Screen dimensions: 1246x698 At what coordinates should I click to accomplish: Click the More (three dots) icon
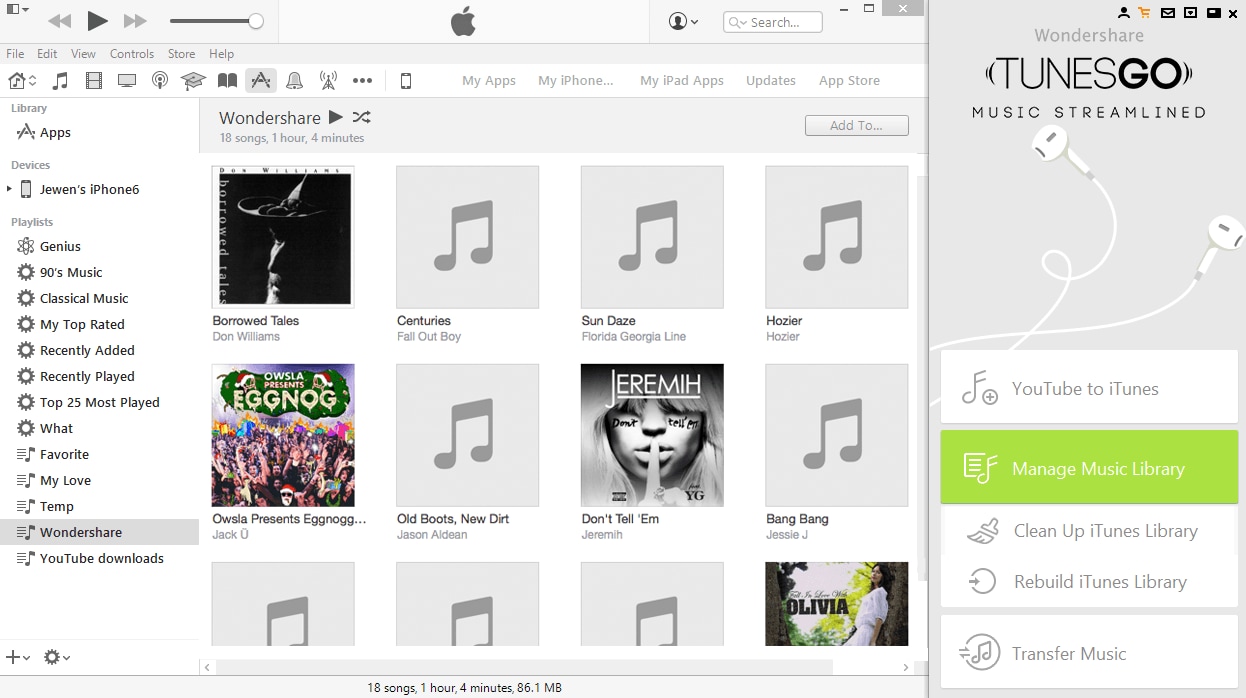(362, 81)
